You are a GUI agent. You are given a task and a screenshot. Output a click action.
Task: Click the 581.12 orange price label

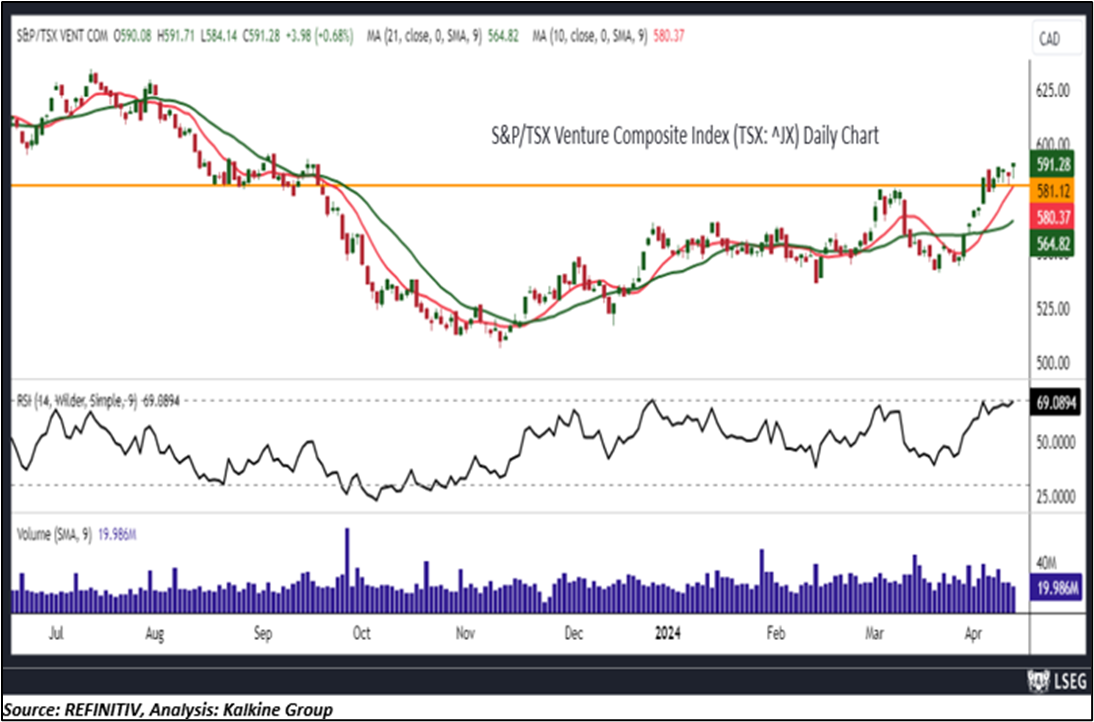point(1054,190)
